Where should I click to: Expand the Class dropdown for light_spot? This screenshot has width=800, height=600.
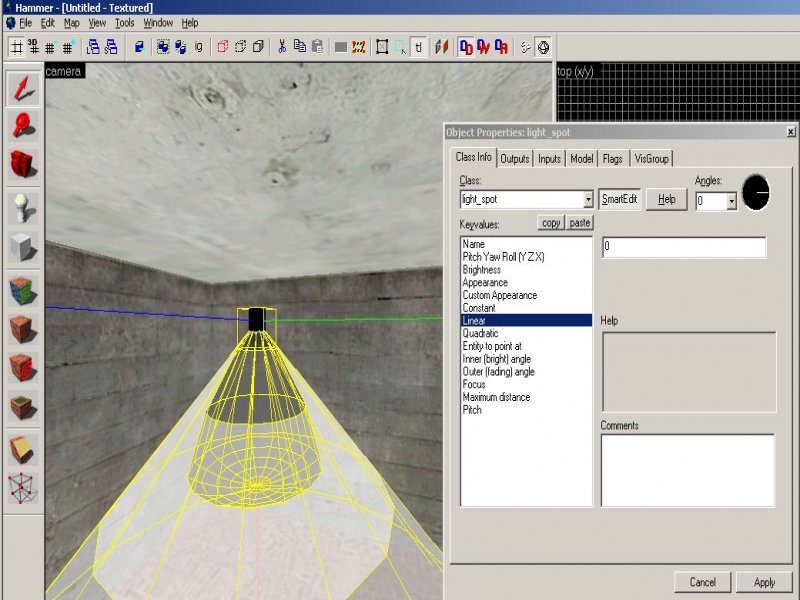[x=588, y=200]
